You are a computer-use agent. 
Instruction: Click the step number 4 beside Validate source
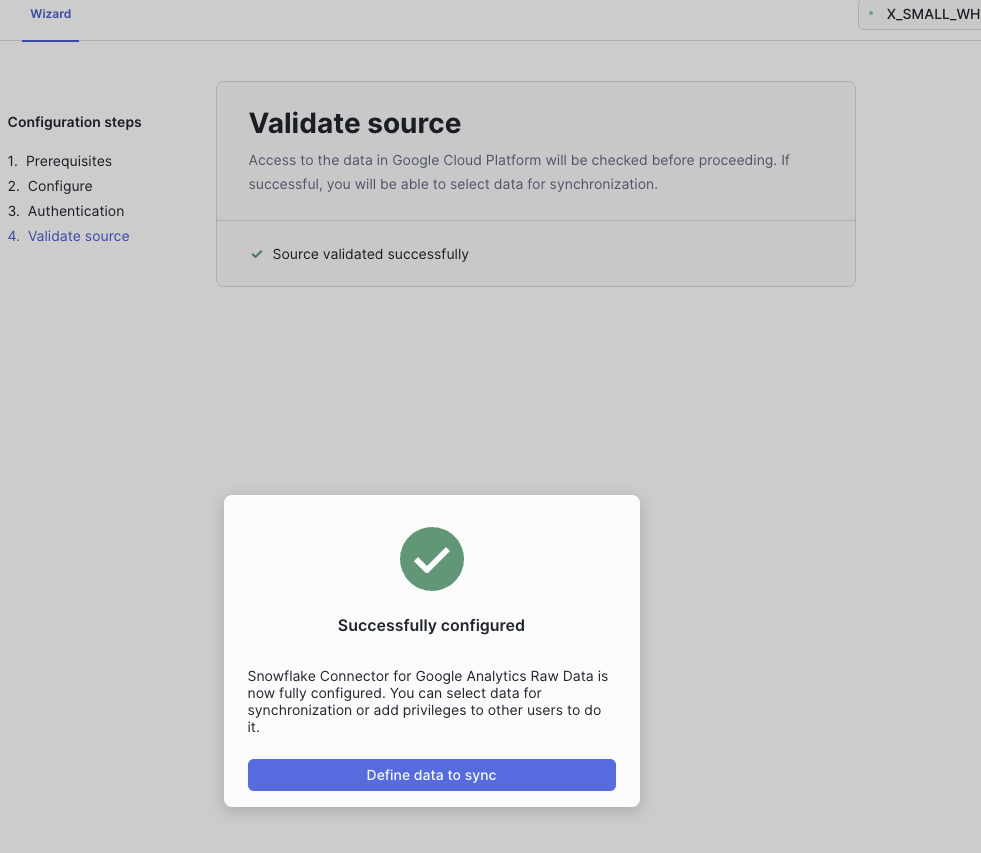pyautogui.click(x=13, y=236)
